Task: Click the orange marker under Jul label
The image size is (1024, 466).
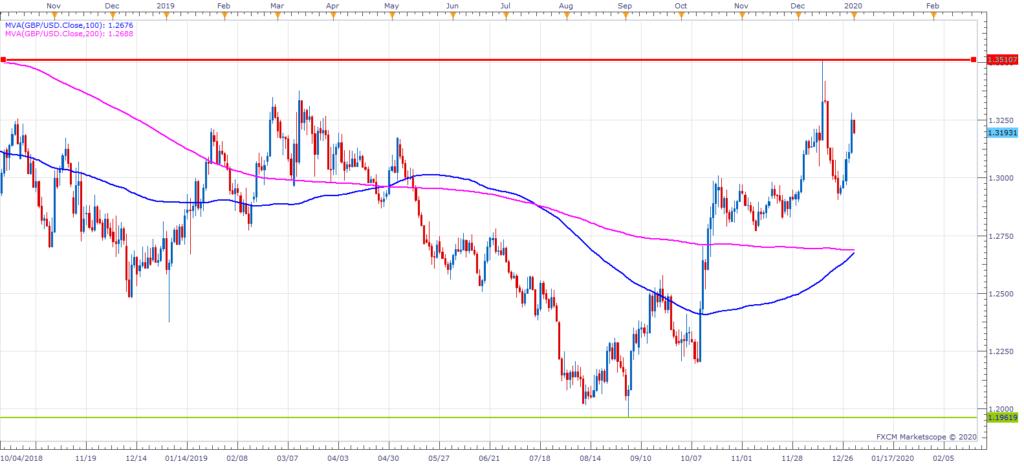Action: coord(505,16)
